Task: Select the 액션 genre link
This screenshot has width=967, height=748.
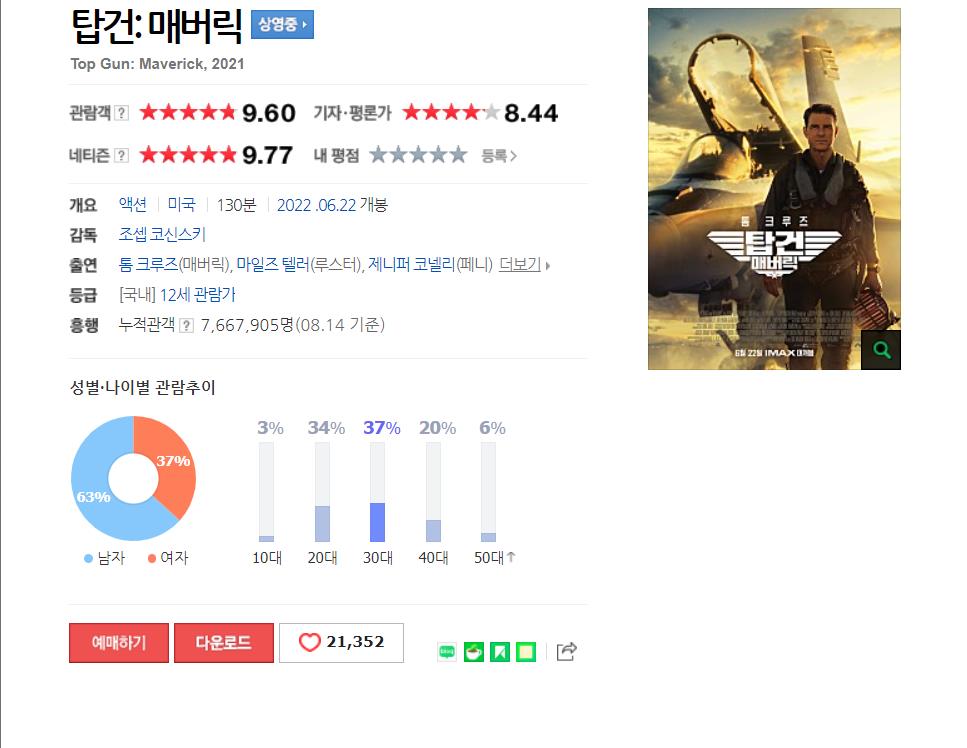Action: [133, 205]
